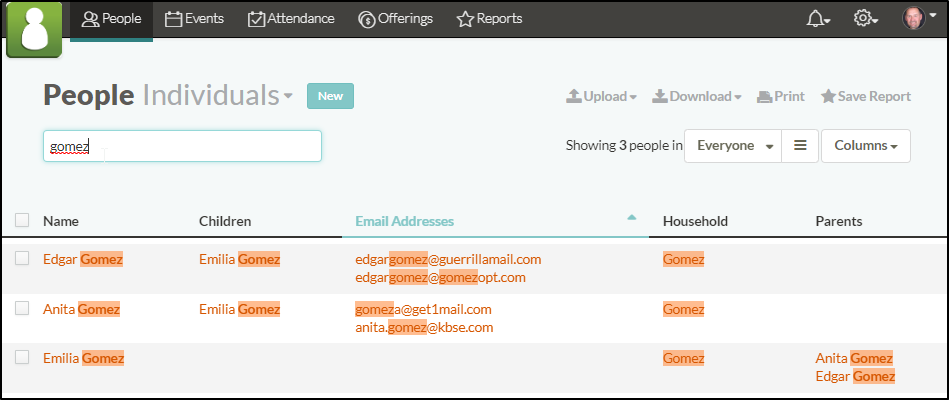
Task: Click the green person app logo
Action: click(x=34, y=29)
